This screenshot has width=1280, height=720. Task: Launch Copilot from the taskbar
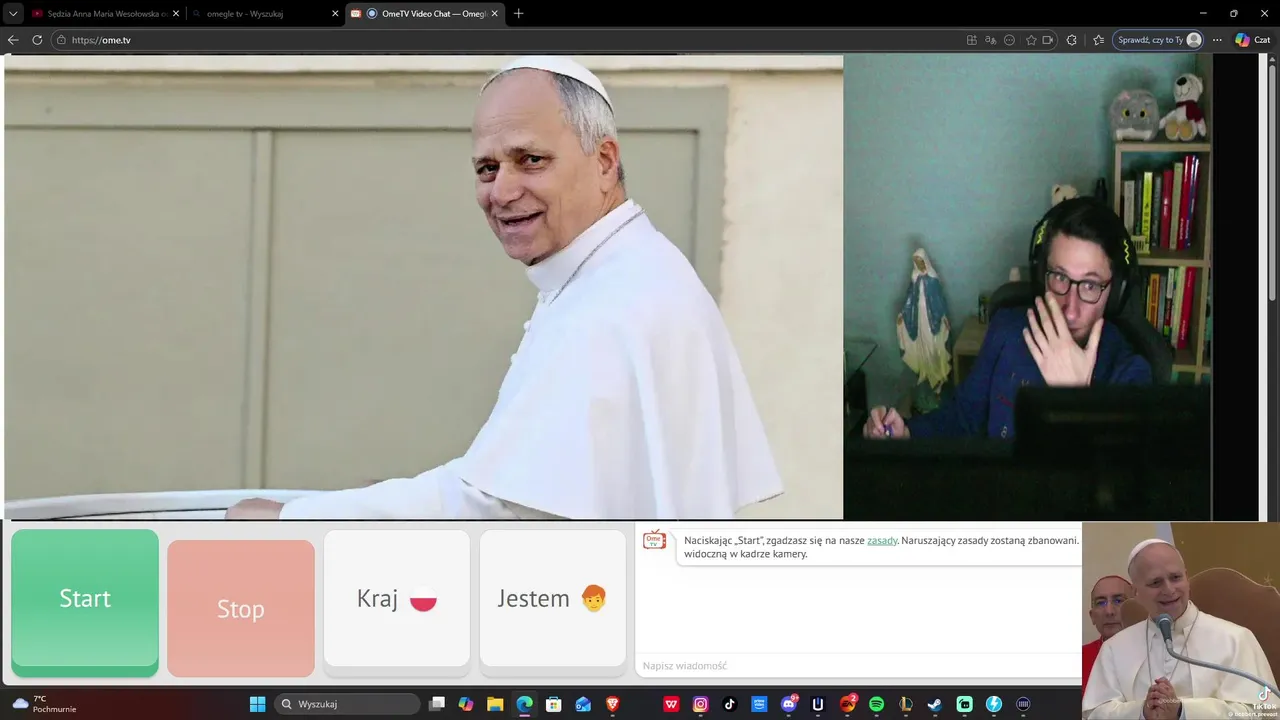466,704
